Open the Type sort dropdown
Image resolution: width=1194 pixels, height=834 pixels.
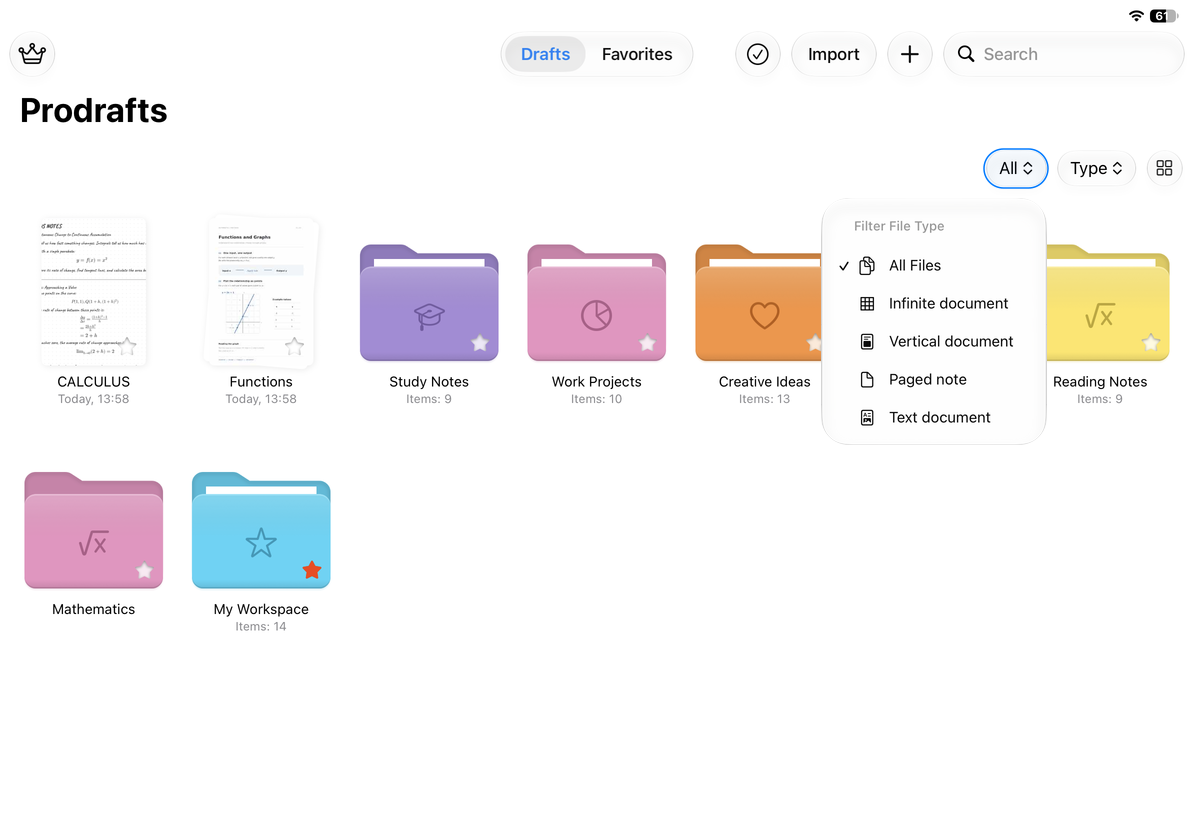(1096, 168)
